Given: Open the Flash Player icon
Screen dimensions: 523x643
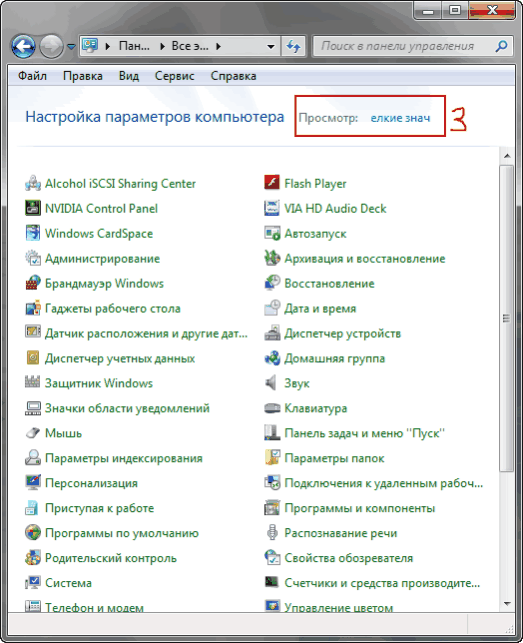Looking at the screenshot, I should coord(272,183).
